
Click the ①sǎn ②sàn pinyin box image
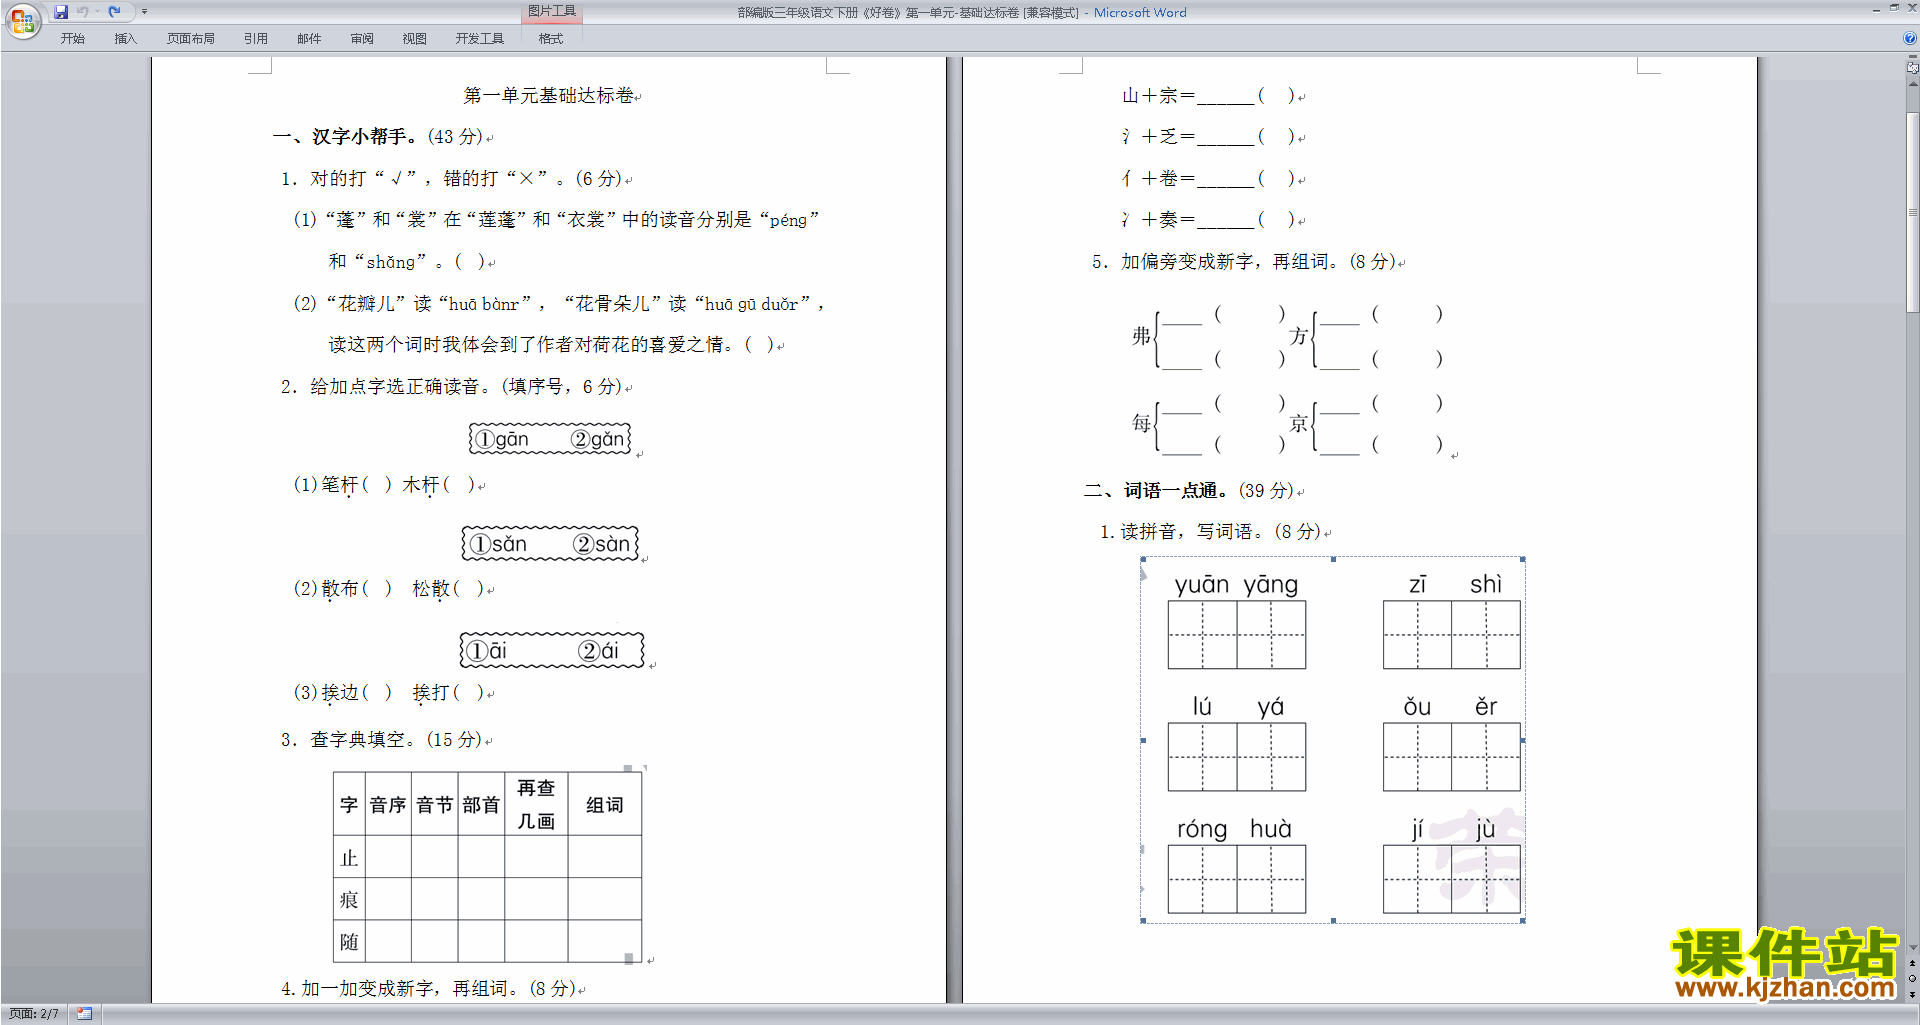click(550, 544)
